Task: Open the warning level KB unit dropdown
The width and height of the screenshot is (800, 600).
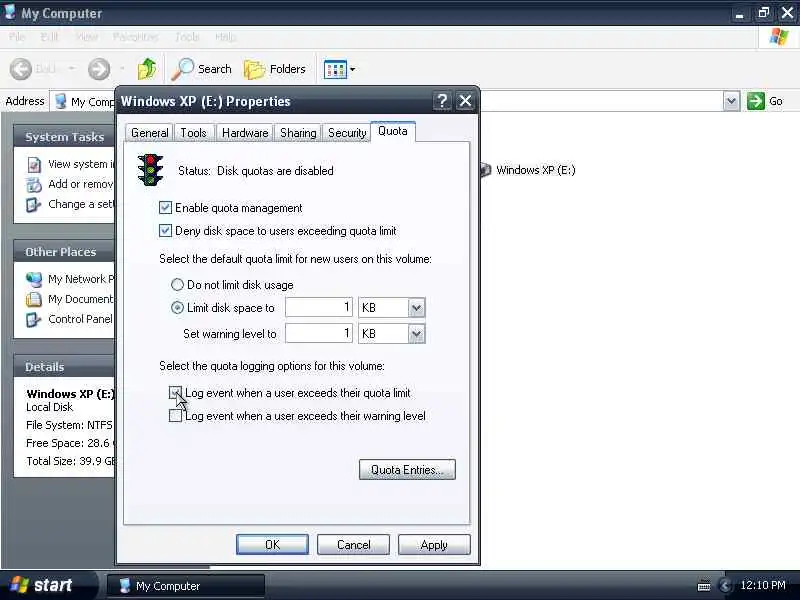Action: [x=416, y=334]
